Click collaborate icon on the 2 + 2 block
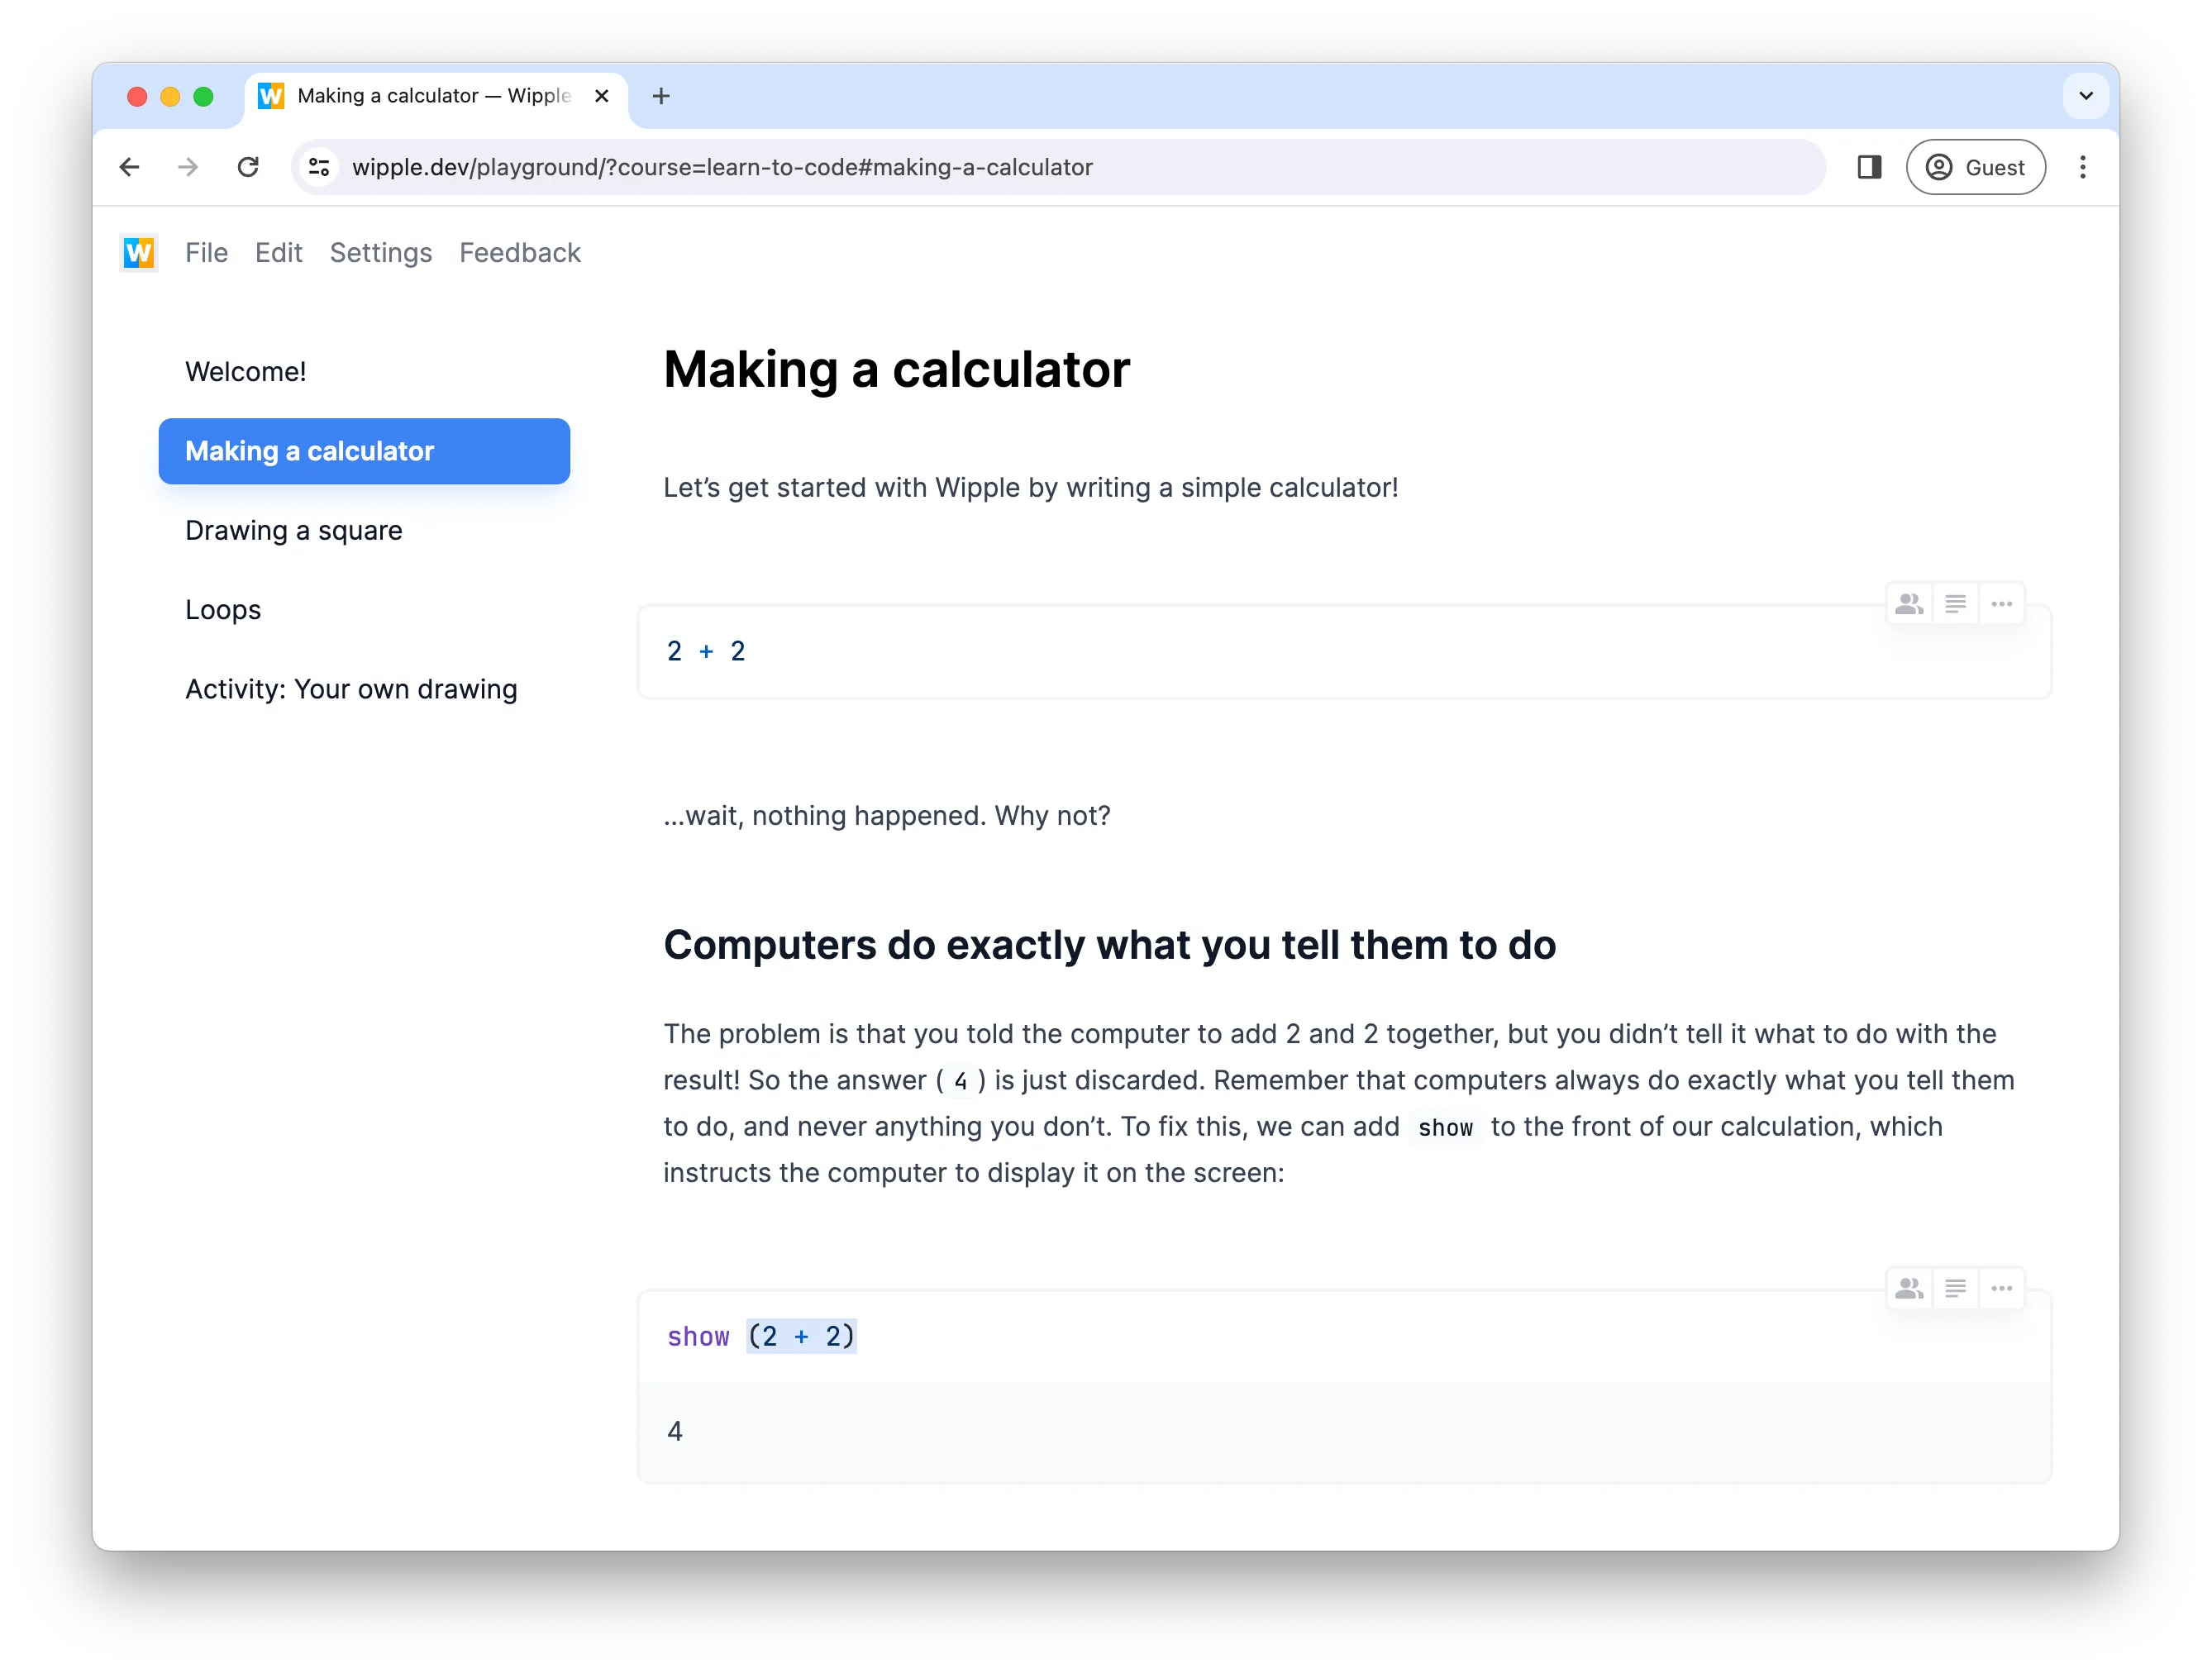Image resolution: width=2212 pixels, height=1673 pixels. (x=1909, y=604)
